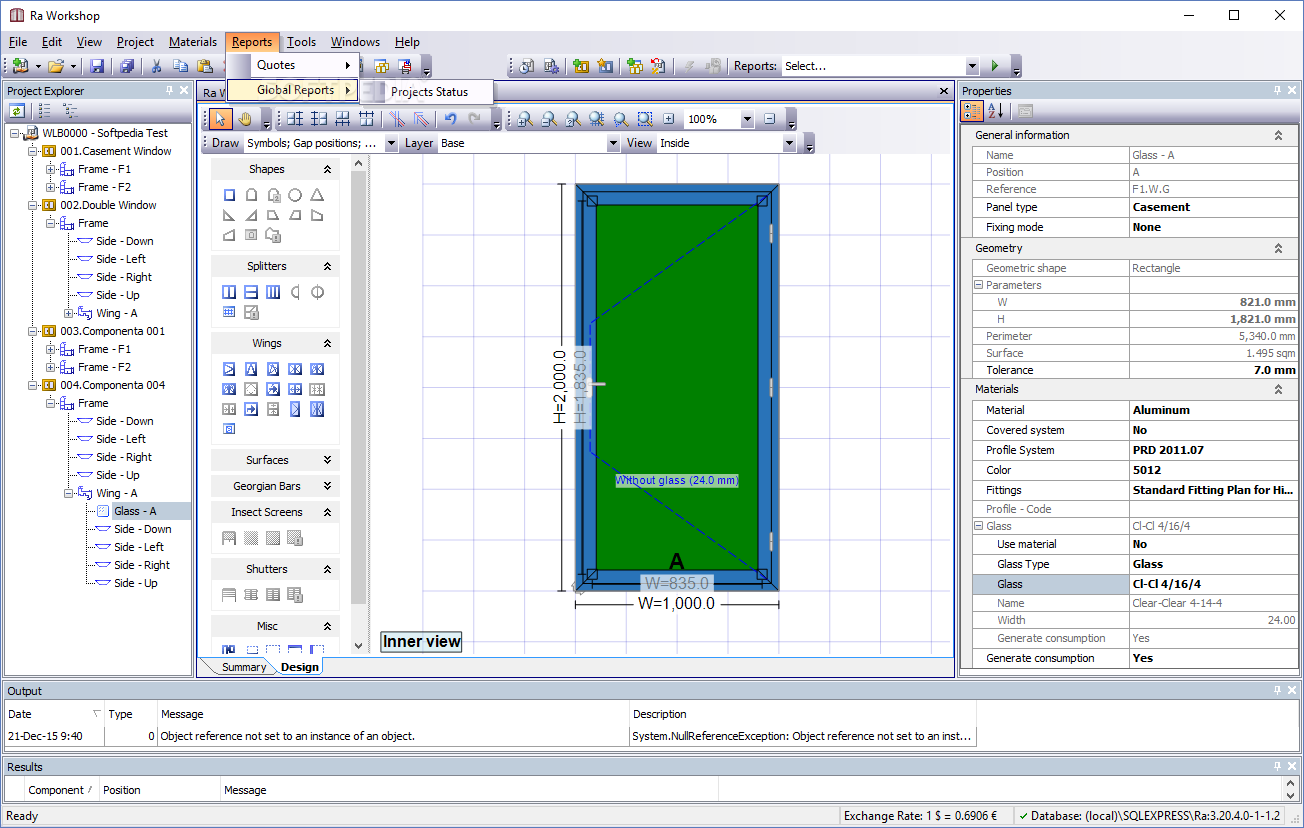
Task: Choose the triple vertical splitter icon
Action: (273, 292)
